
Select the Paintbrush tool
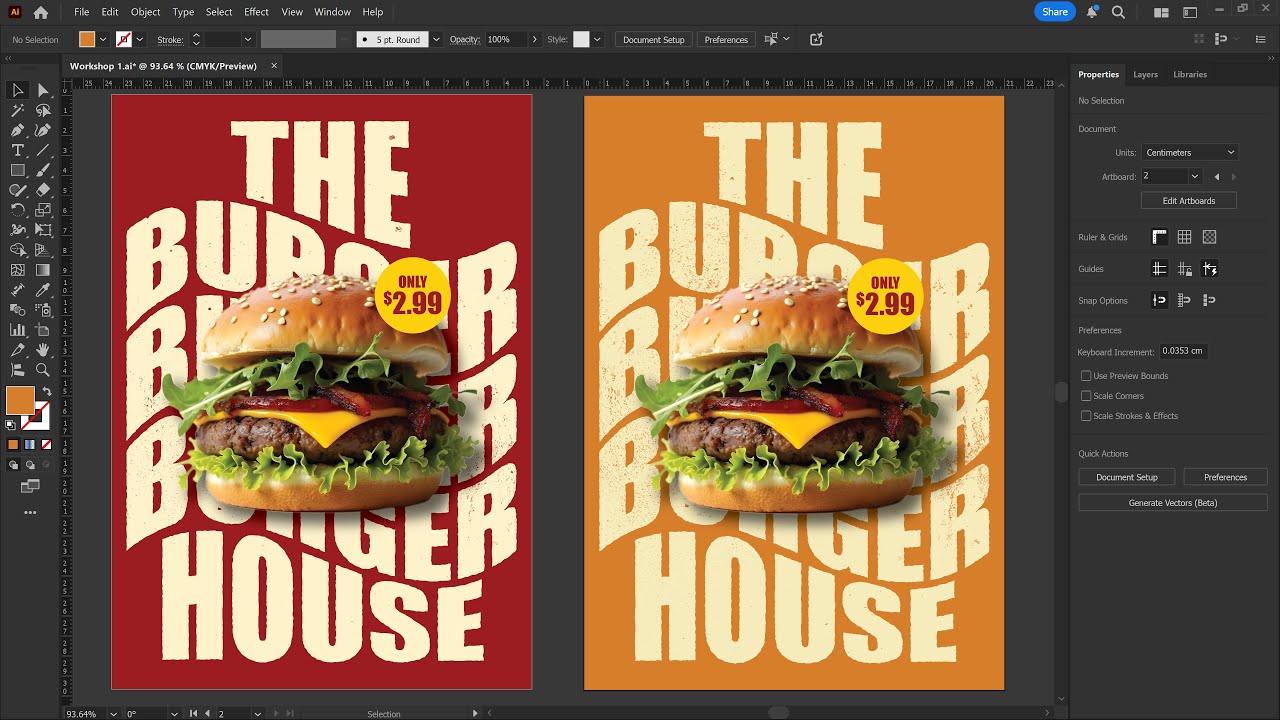(43, 170)
